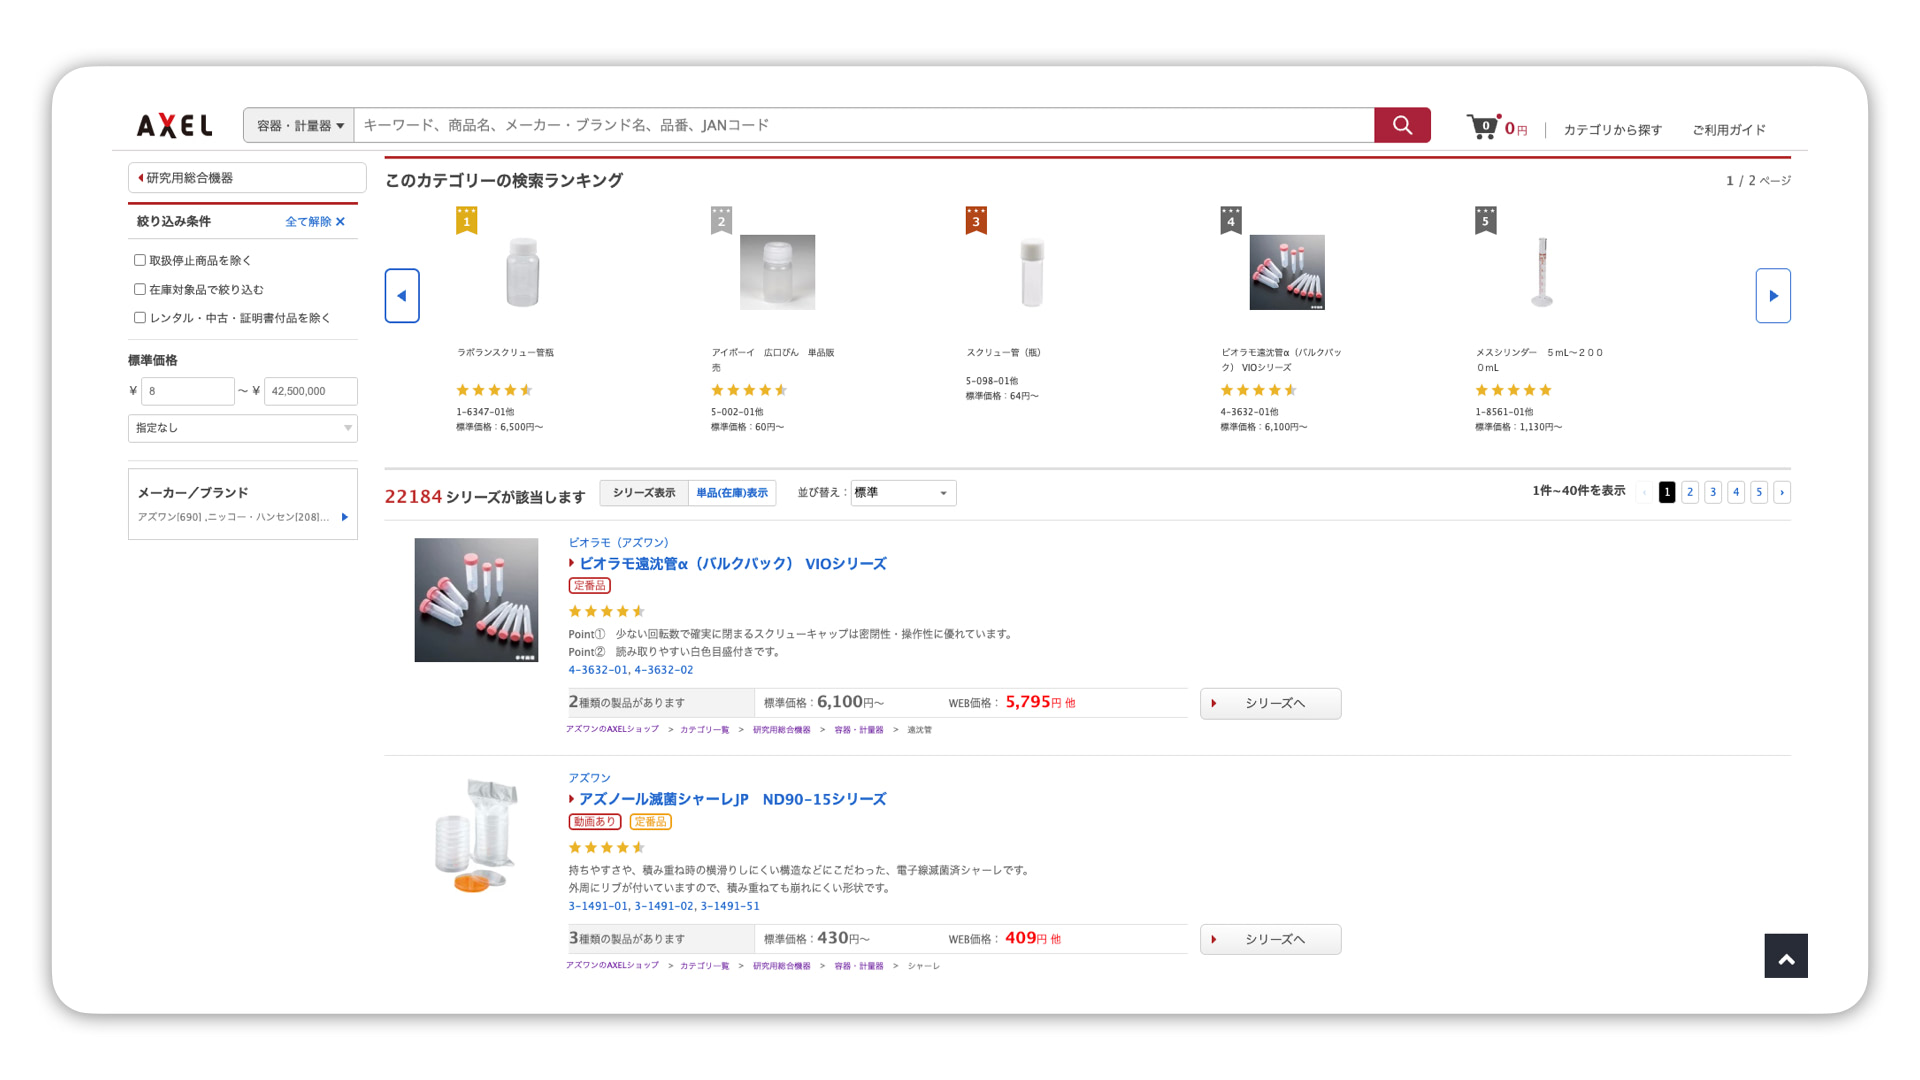
Task: Open スクリュー管（瓶）ranking thumbnail
Action: 1032,272
